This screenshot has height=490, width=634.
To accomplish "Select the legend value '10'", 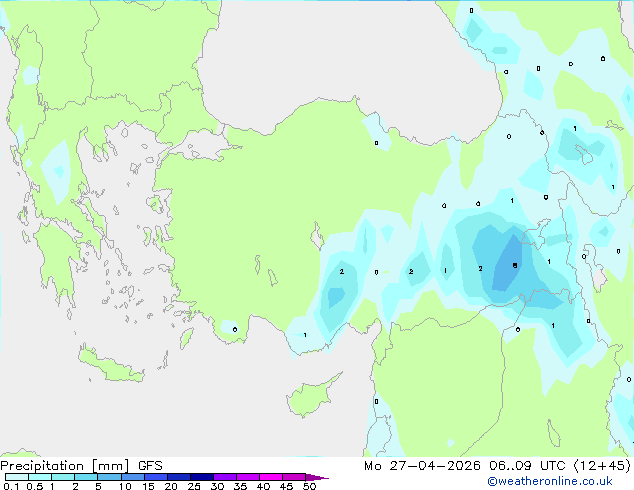I will pos(125,486).
